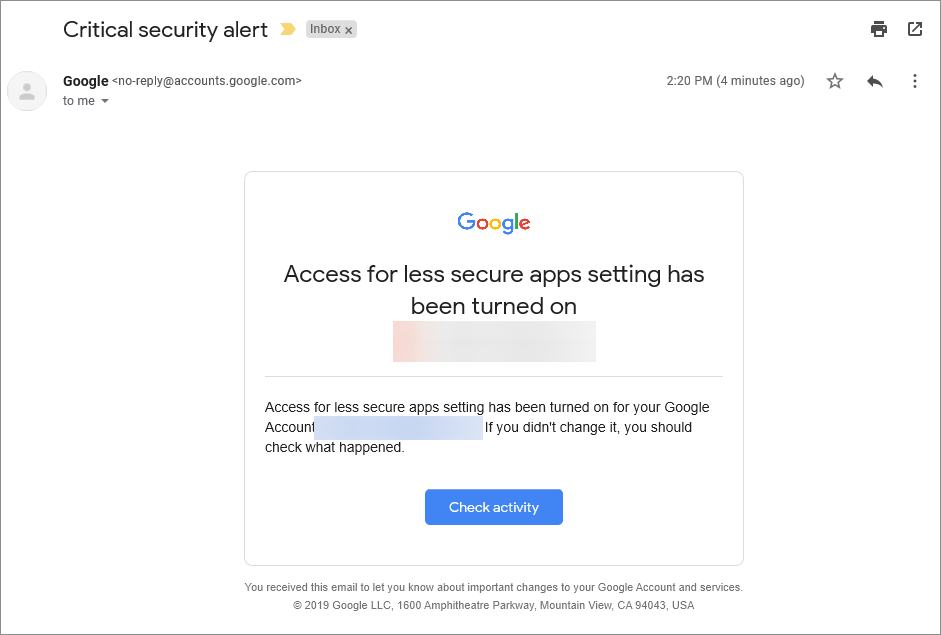Expand recipient details arrow next to "to me"
Screen dimensions: 941x635
pyautogui.click(x=105, y=101)
